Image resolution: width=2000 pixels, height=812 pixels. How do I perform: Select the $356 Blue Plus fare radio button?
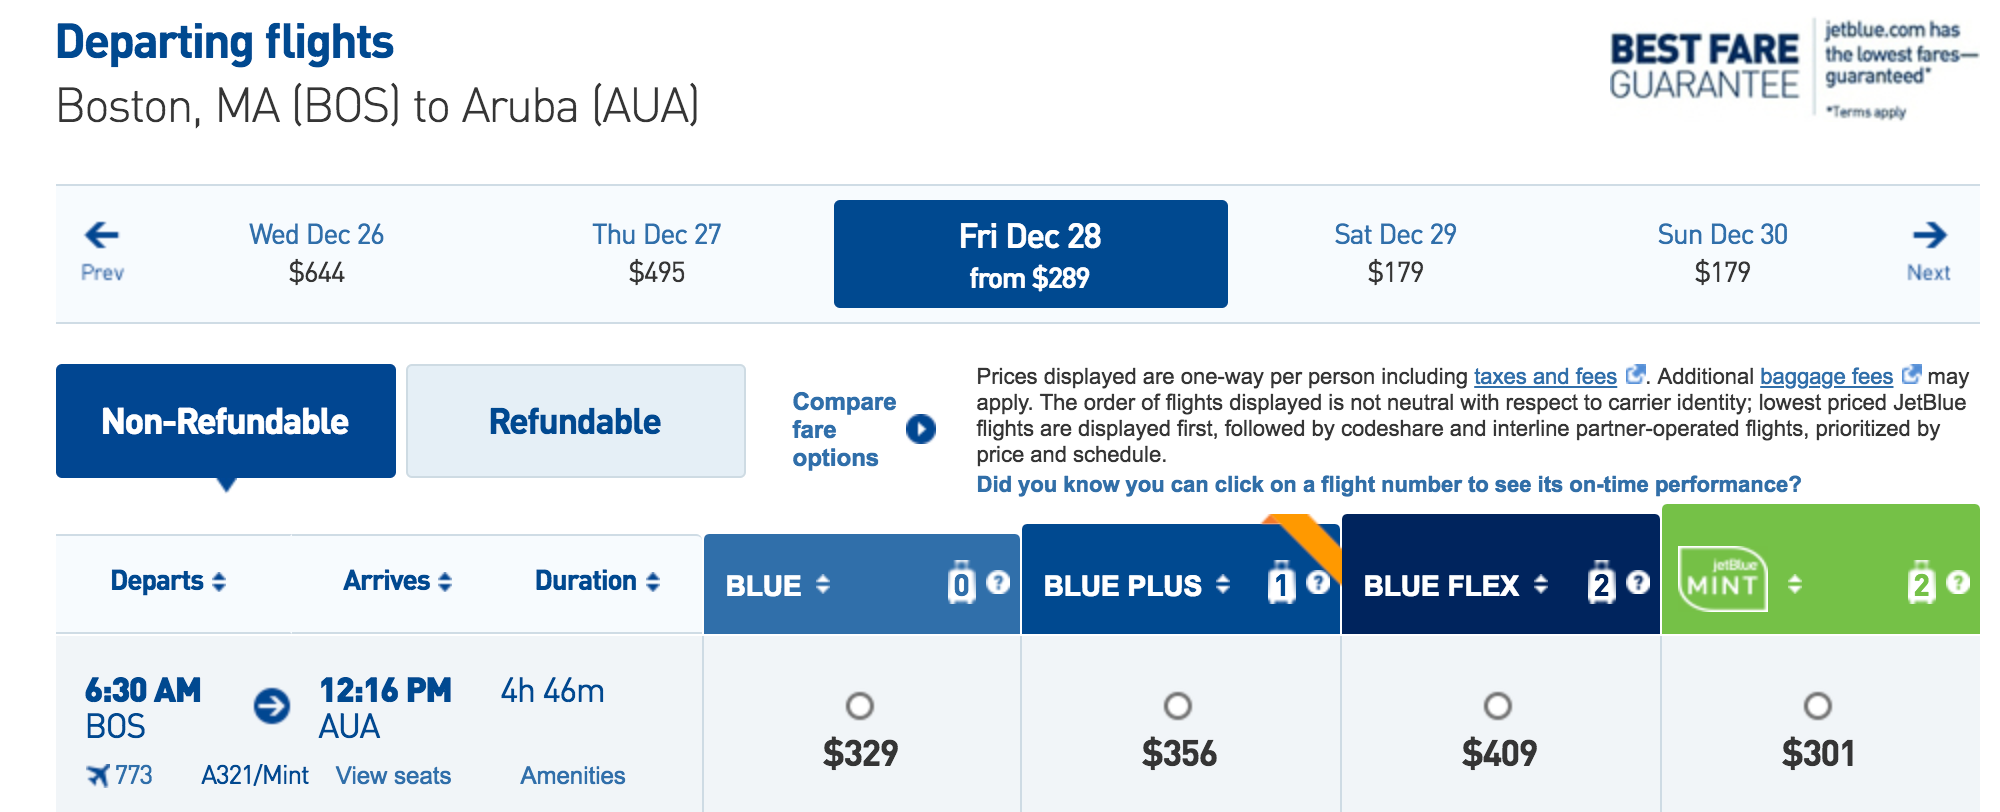click(x=1178, y=706)
